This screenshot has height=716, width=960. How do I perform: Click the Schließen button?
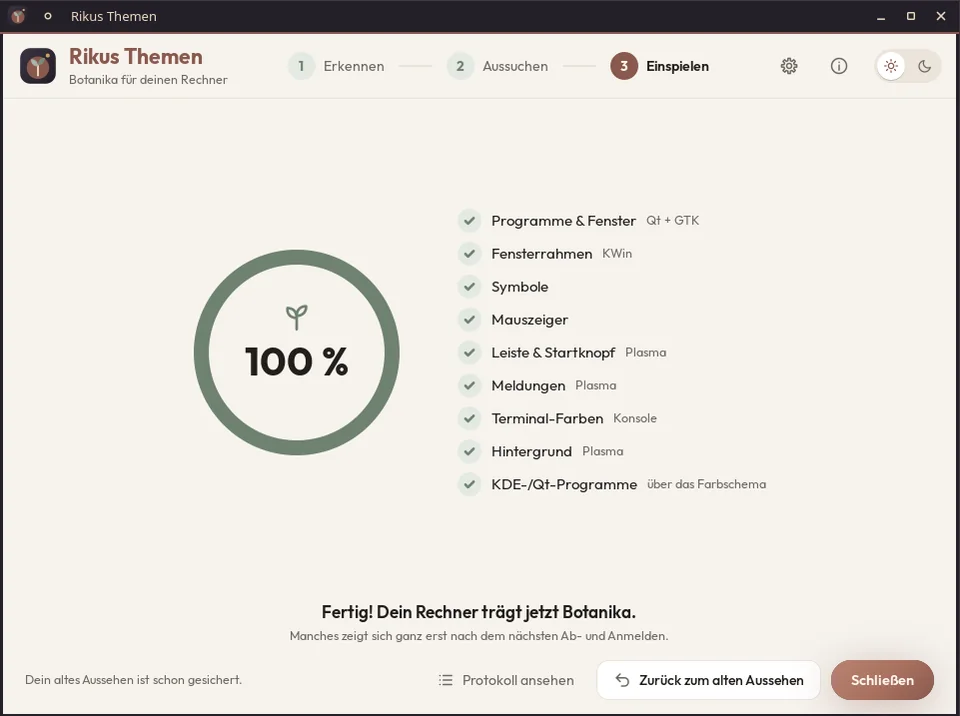click(x=882, y=680)
